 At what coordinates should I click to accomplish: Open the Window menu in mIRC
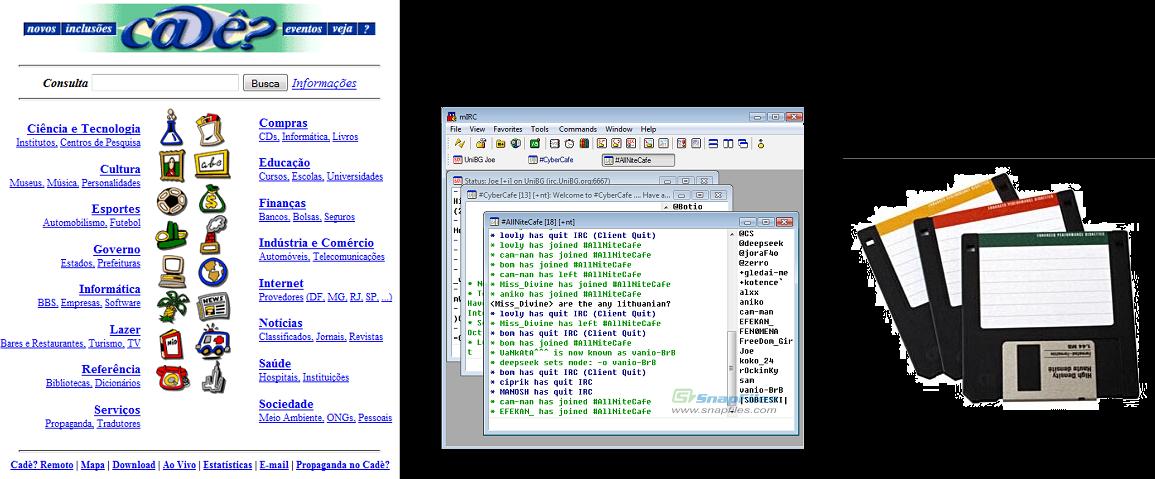[x=619, y=129]
